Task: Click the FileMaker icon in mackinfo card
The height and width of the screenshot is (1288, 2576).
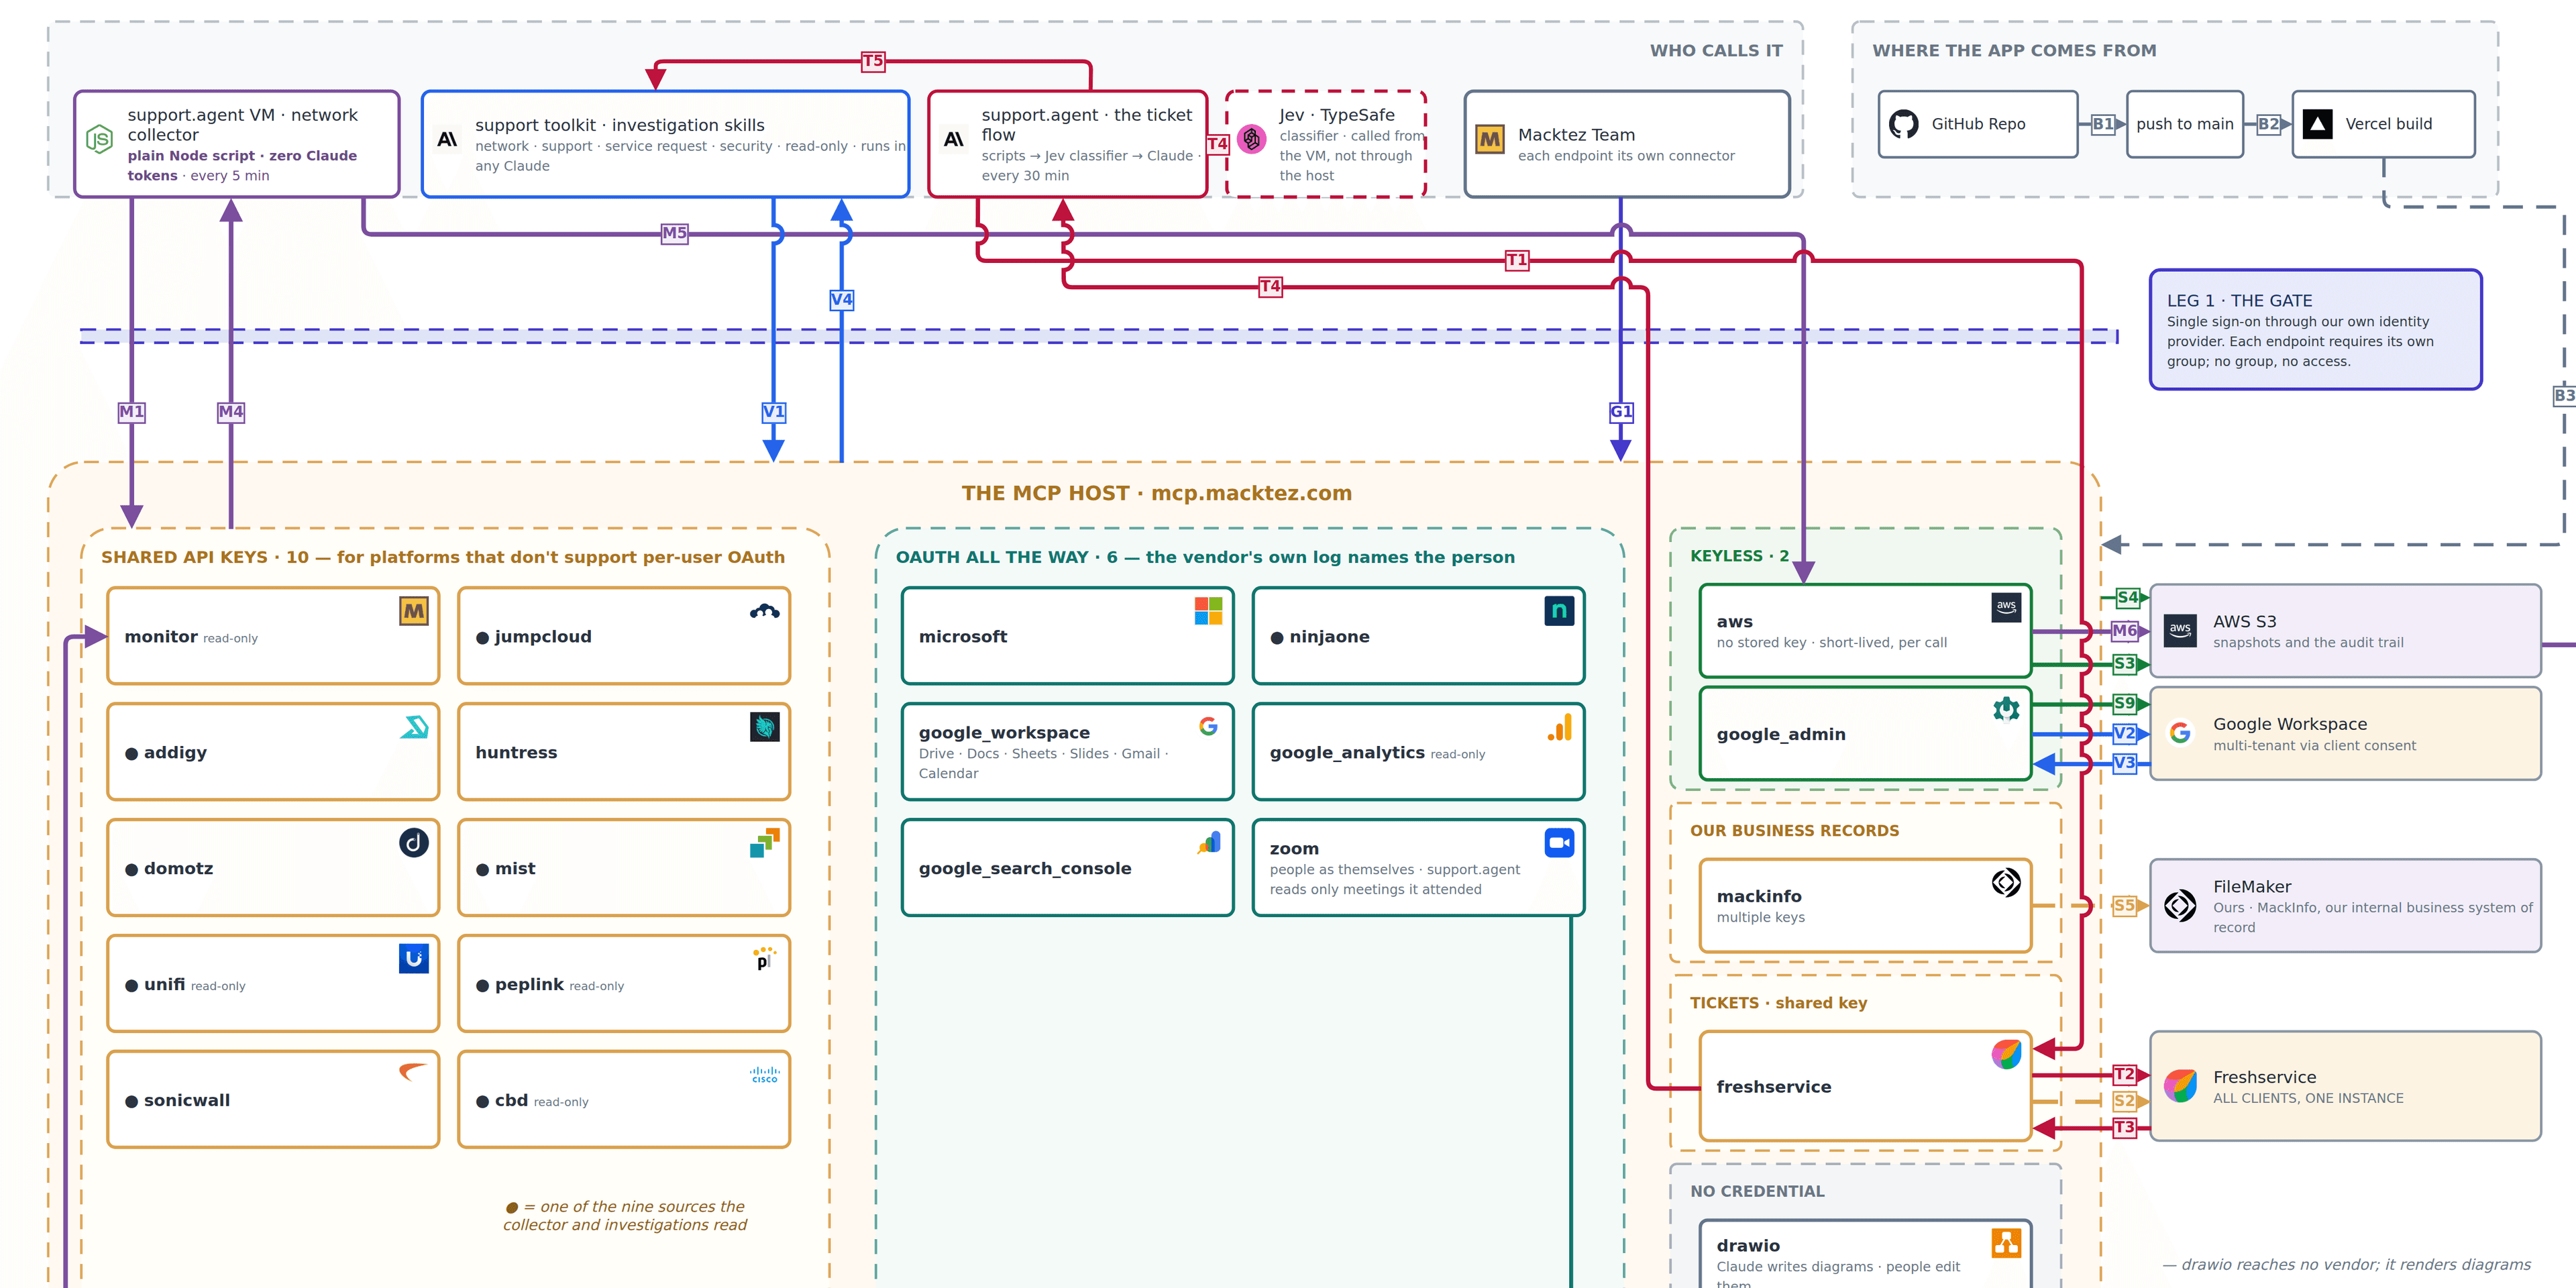Action: [2006, 883]
